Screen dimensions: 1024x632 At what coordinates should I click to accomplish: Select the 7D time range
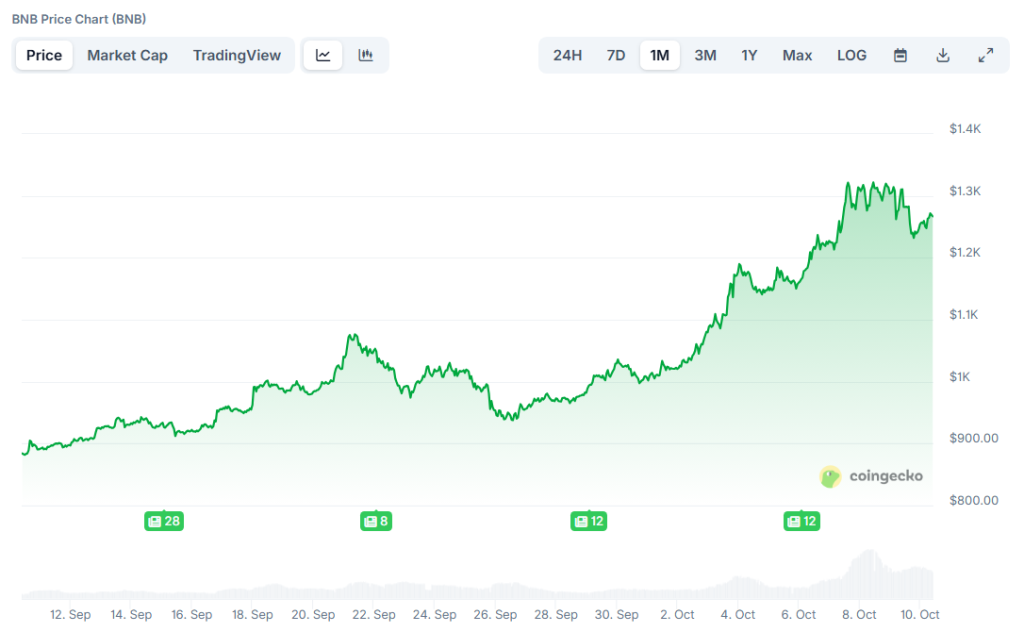616,55
